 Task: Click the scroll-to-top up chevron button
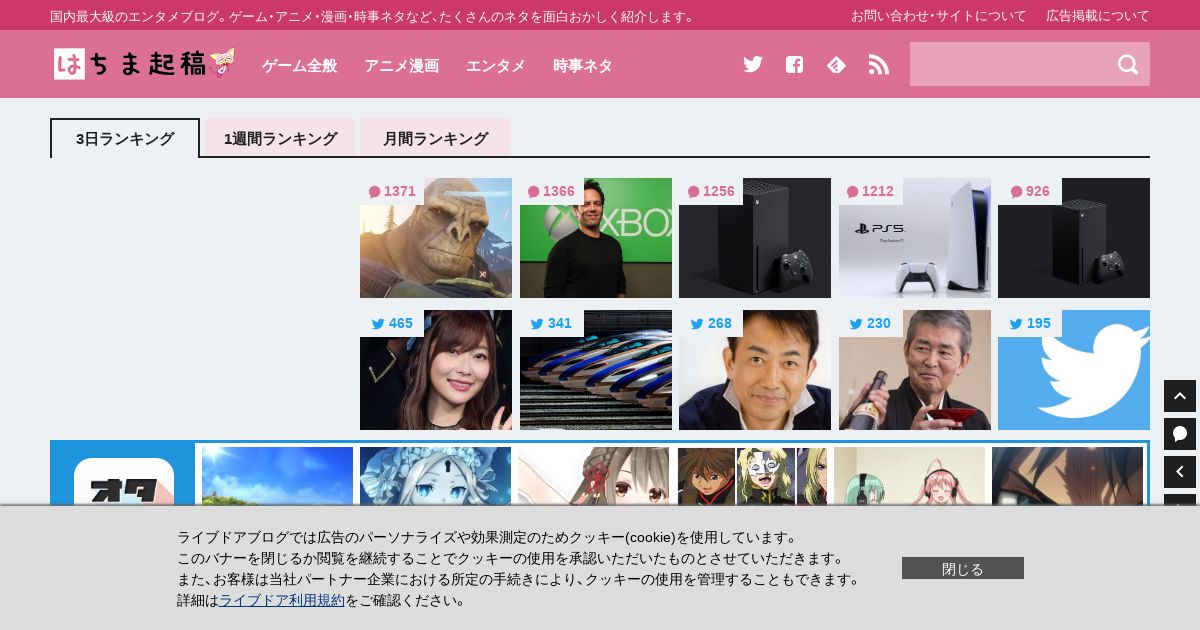1180,396
